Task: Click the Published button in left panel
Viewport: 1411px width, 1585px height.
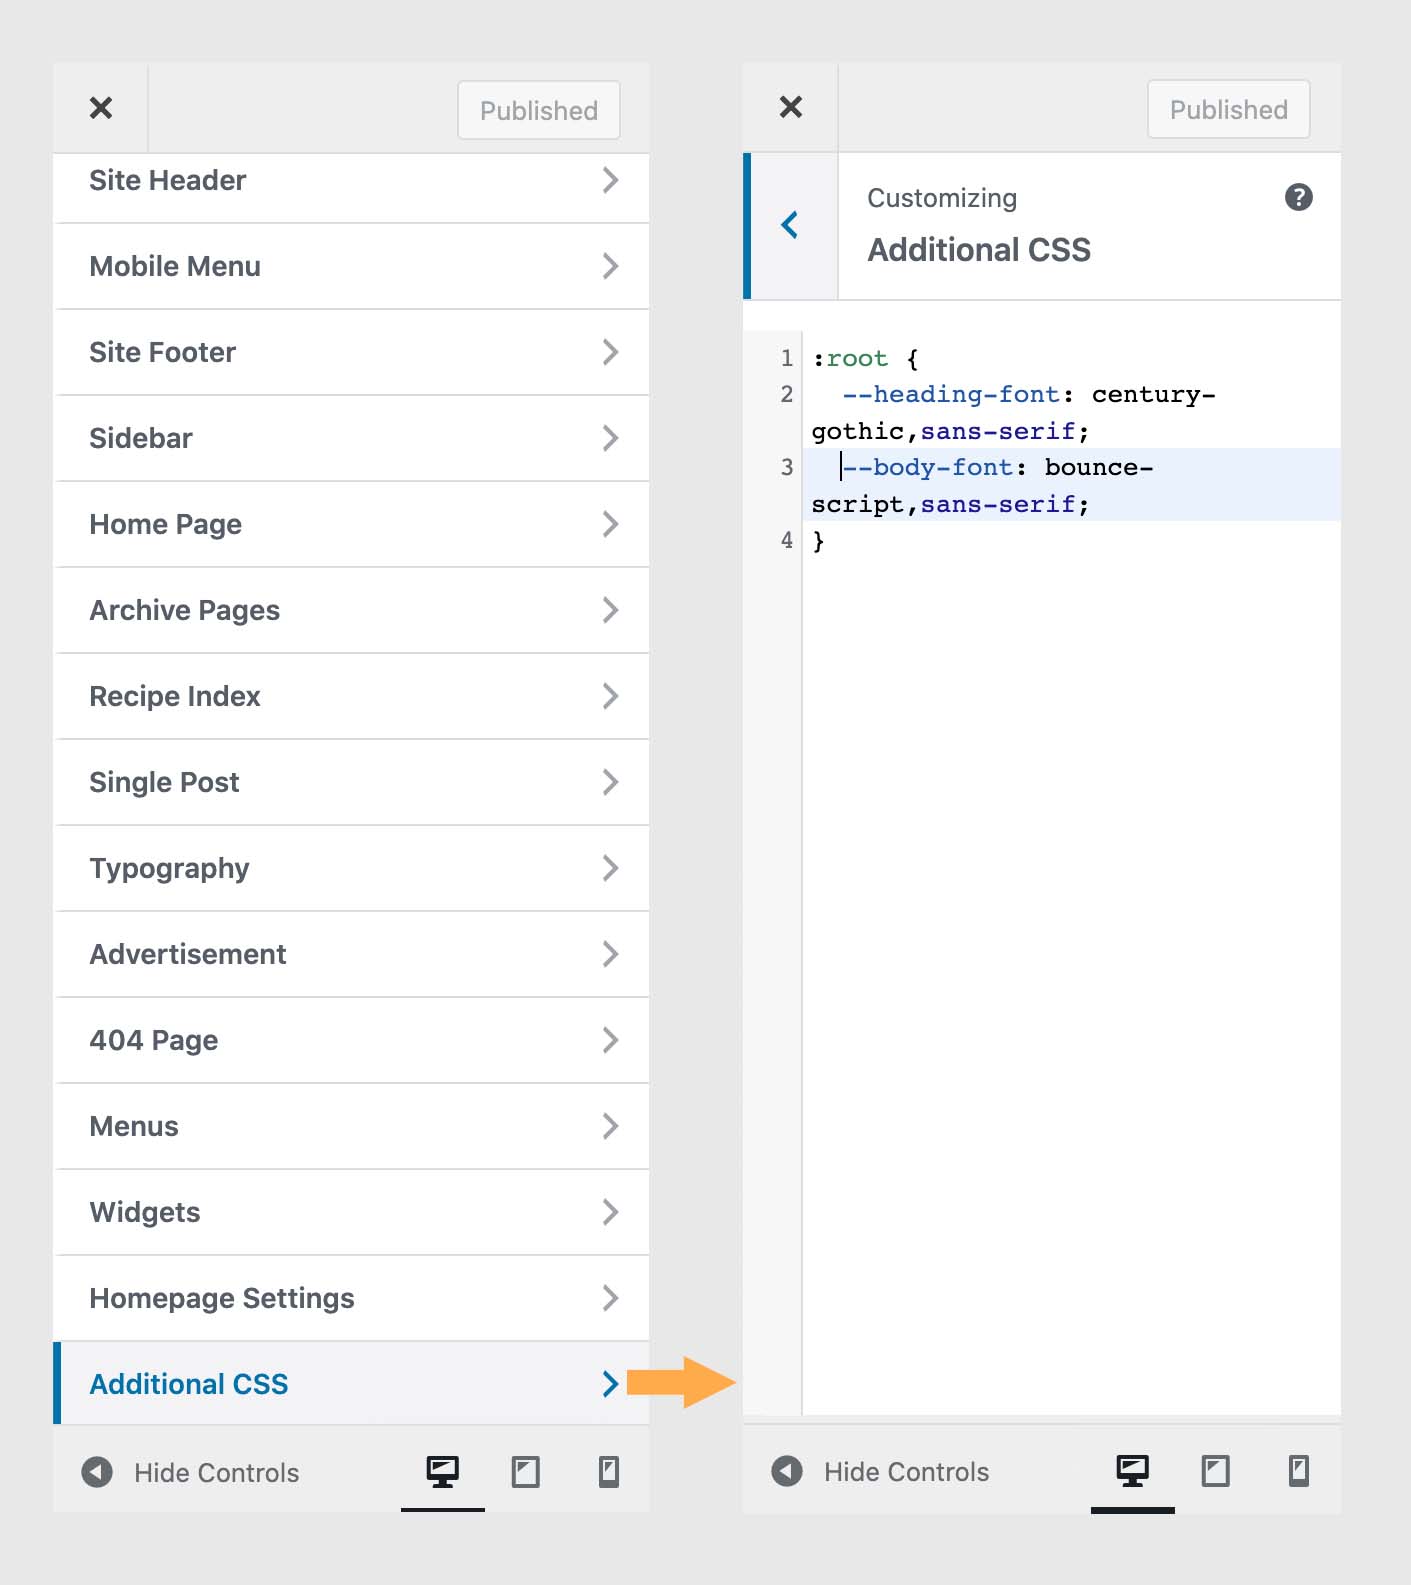Action: click(x=538, y=110)
